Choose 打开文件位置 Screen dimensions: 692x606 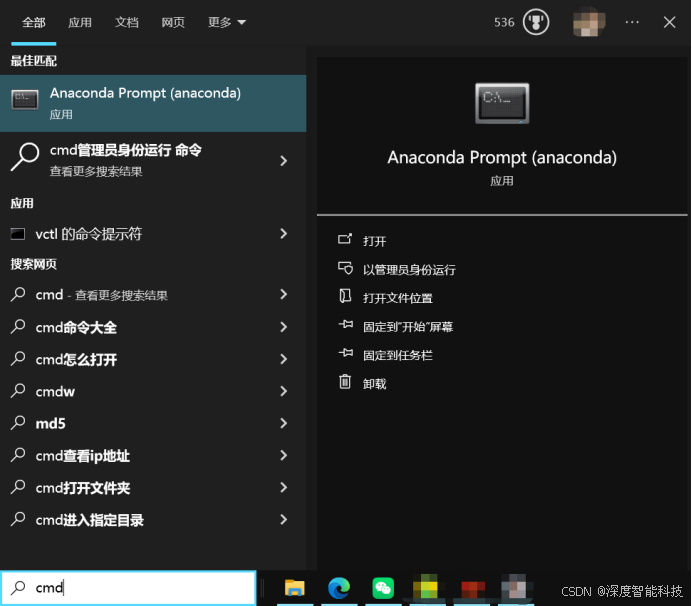click(x=398, y=298)
